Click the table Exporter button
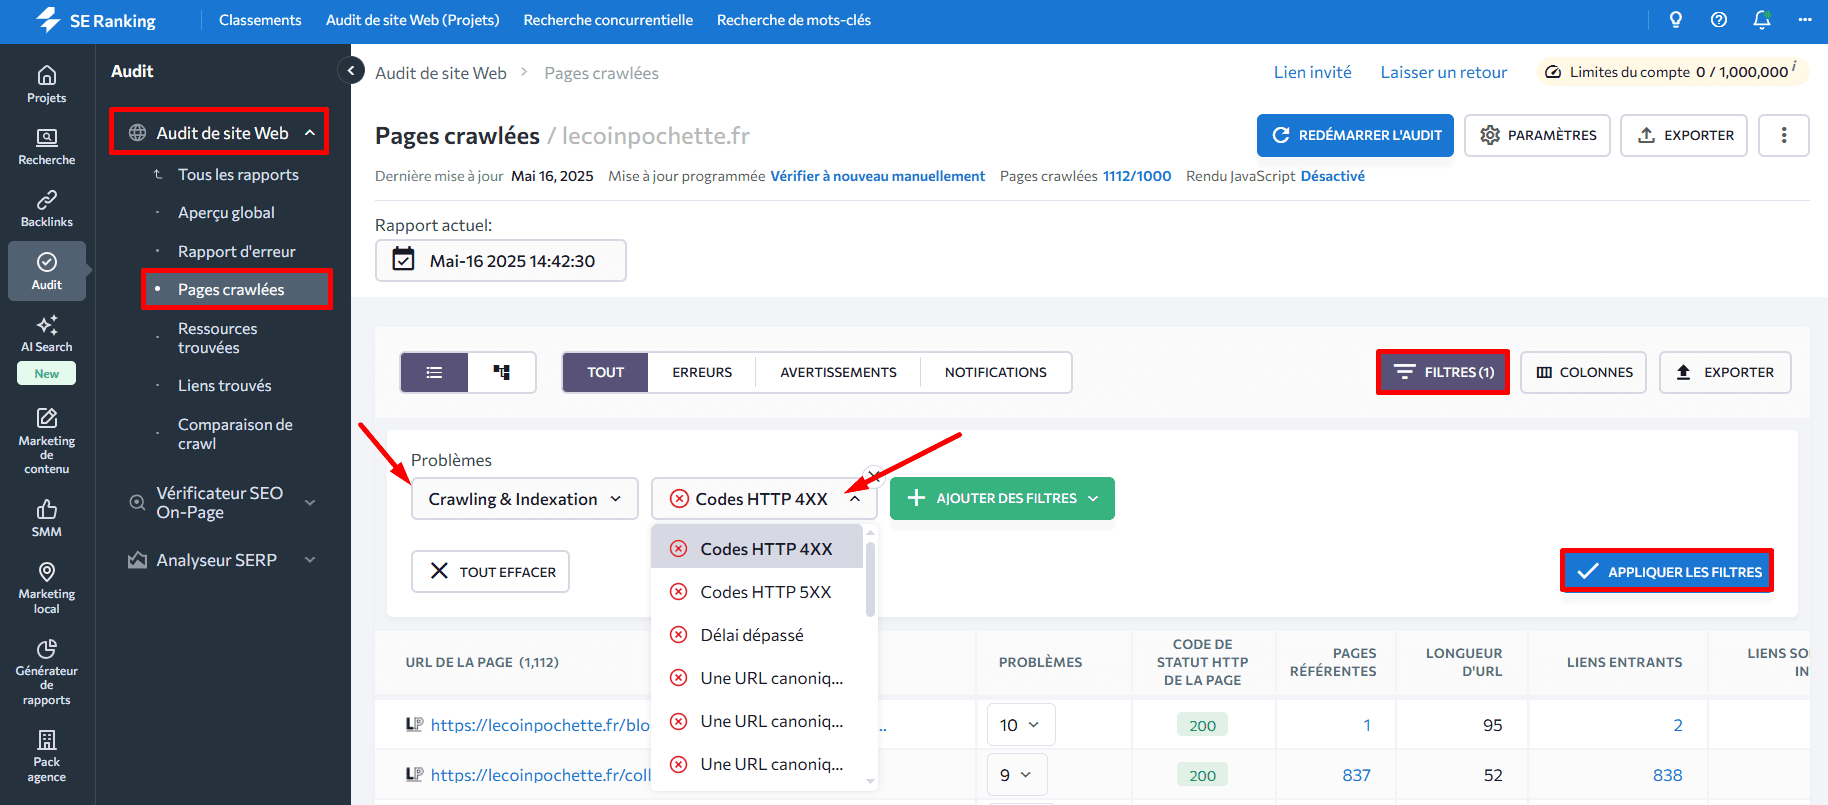The height and width of the screenshot is (805, 1828). [1725, 372]
